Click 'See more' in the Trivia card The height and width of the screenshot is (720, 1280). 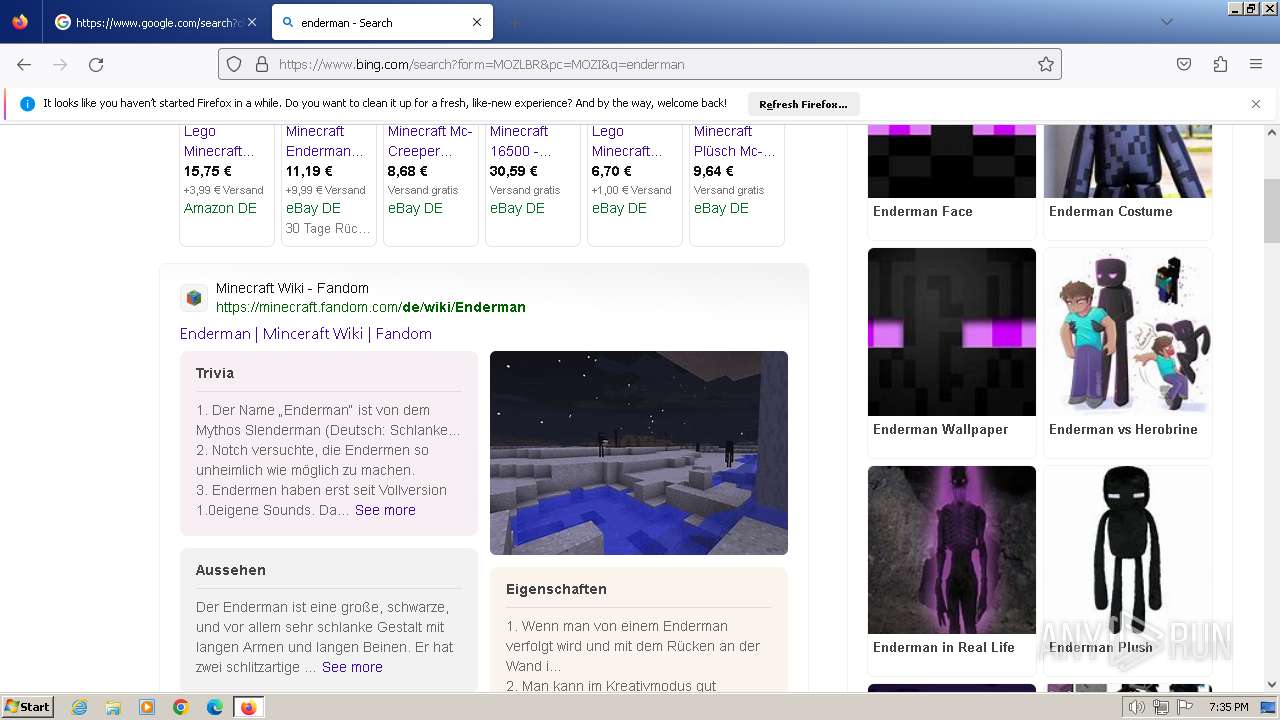click(x=385, y=510)
